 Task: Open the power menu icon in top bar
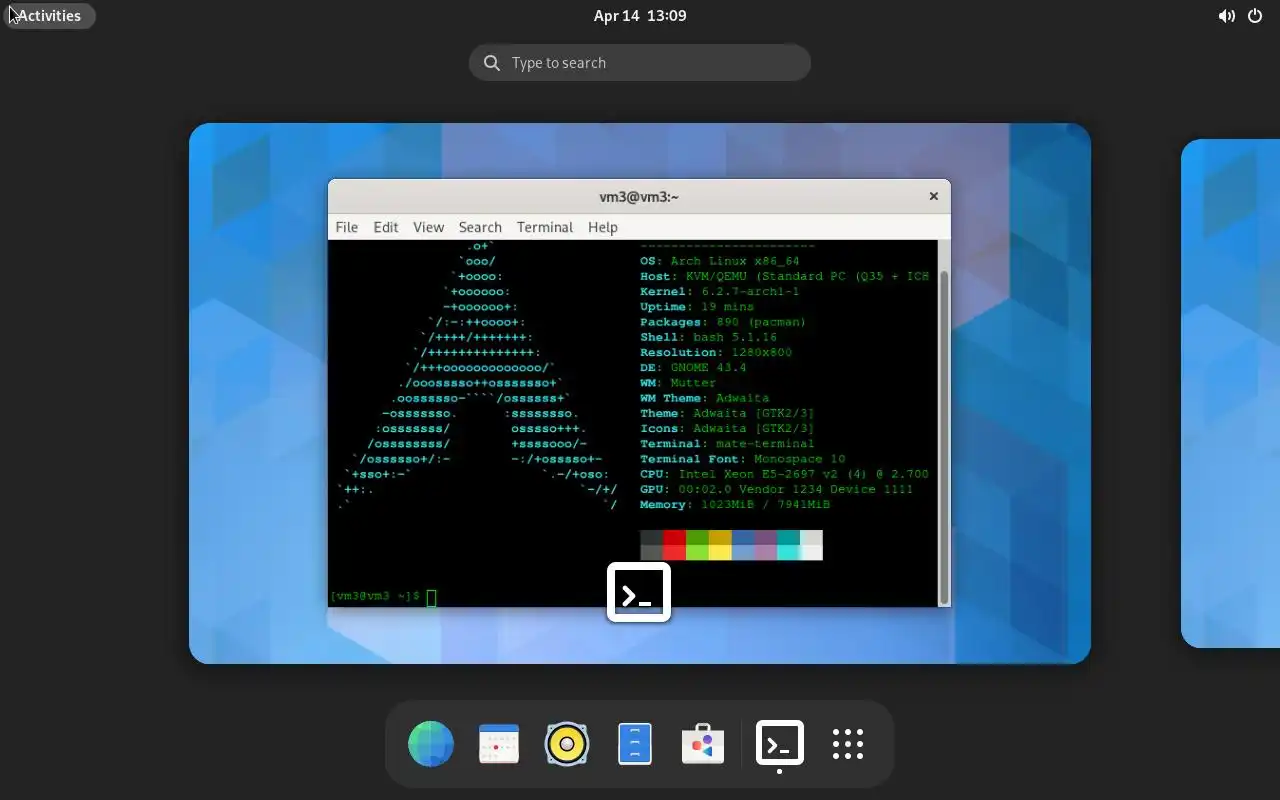click(1255, 16)
